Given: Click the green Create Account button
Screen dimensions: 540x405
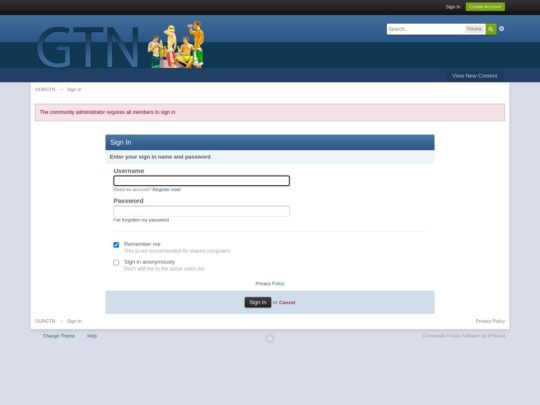Looking at the screenshot, I should [485, 7].
